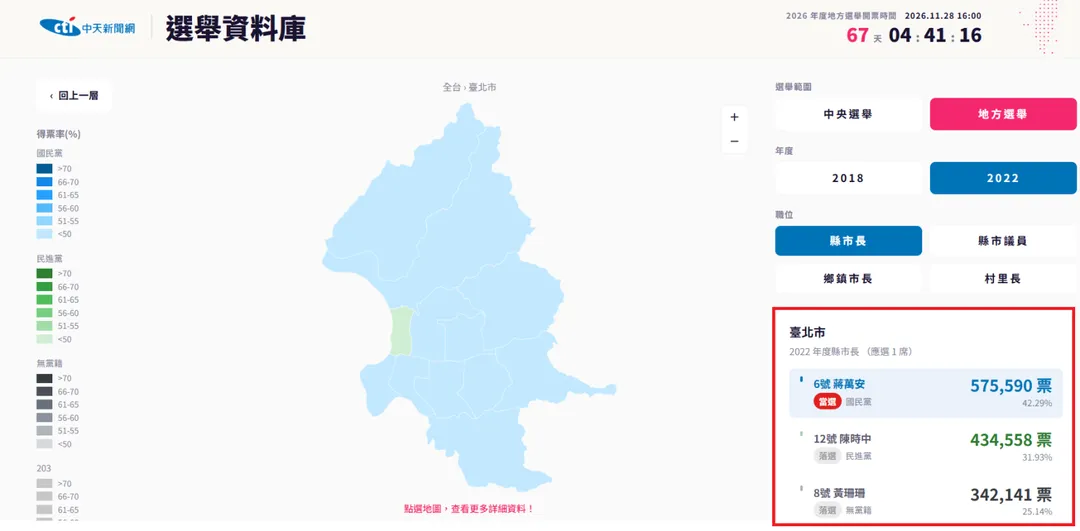1080x531 pixels.
Task: Click 203 legend >70 swatch
Action: [45, 483]
